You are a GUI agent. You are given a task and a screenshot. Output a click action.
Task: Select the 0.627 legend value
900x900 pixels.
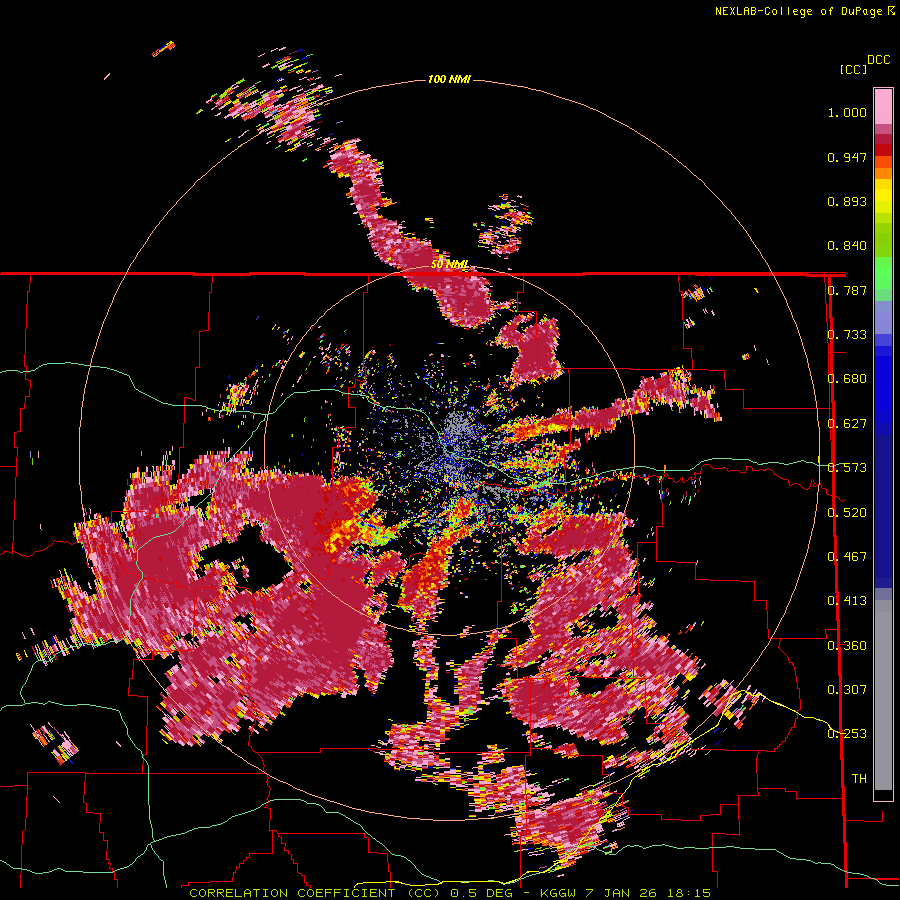(847, 424)
